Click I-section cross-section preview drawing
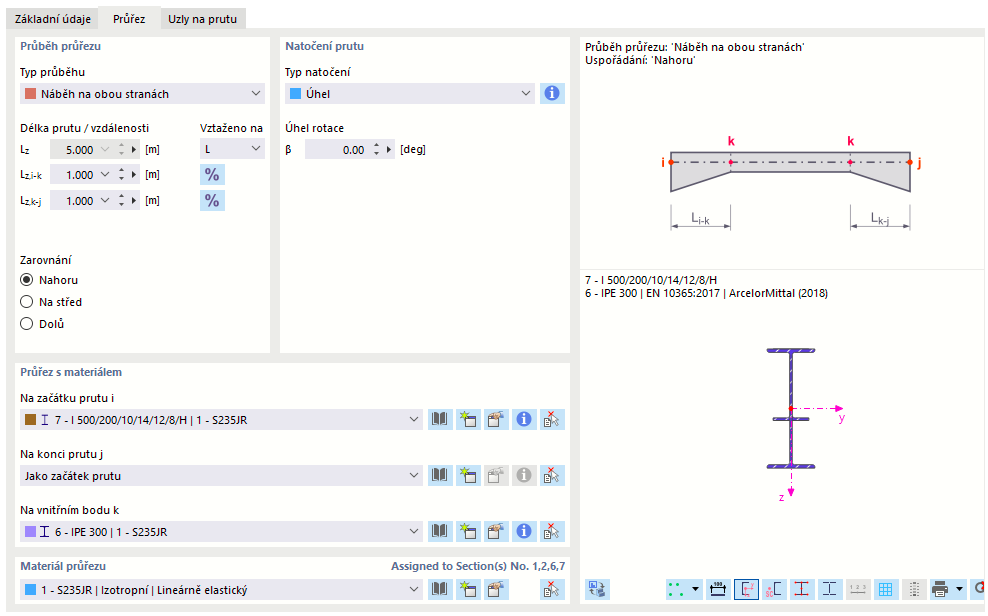 tap(791, 409)
